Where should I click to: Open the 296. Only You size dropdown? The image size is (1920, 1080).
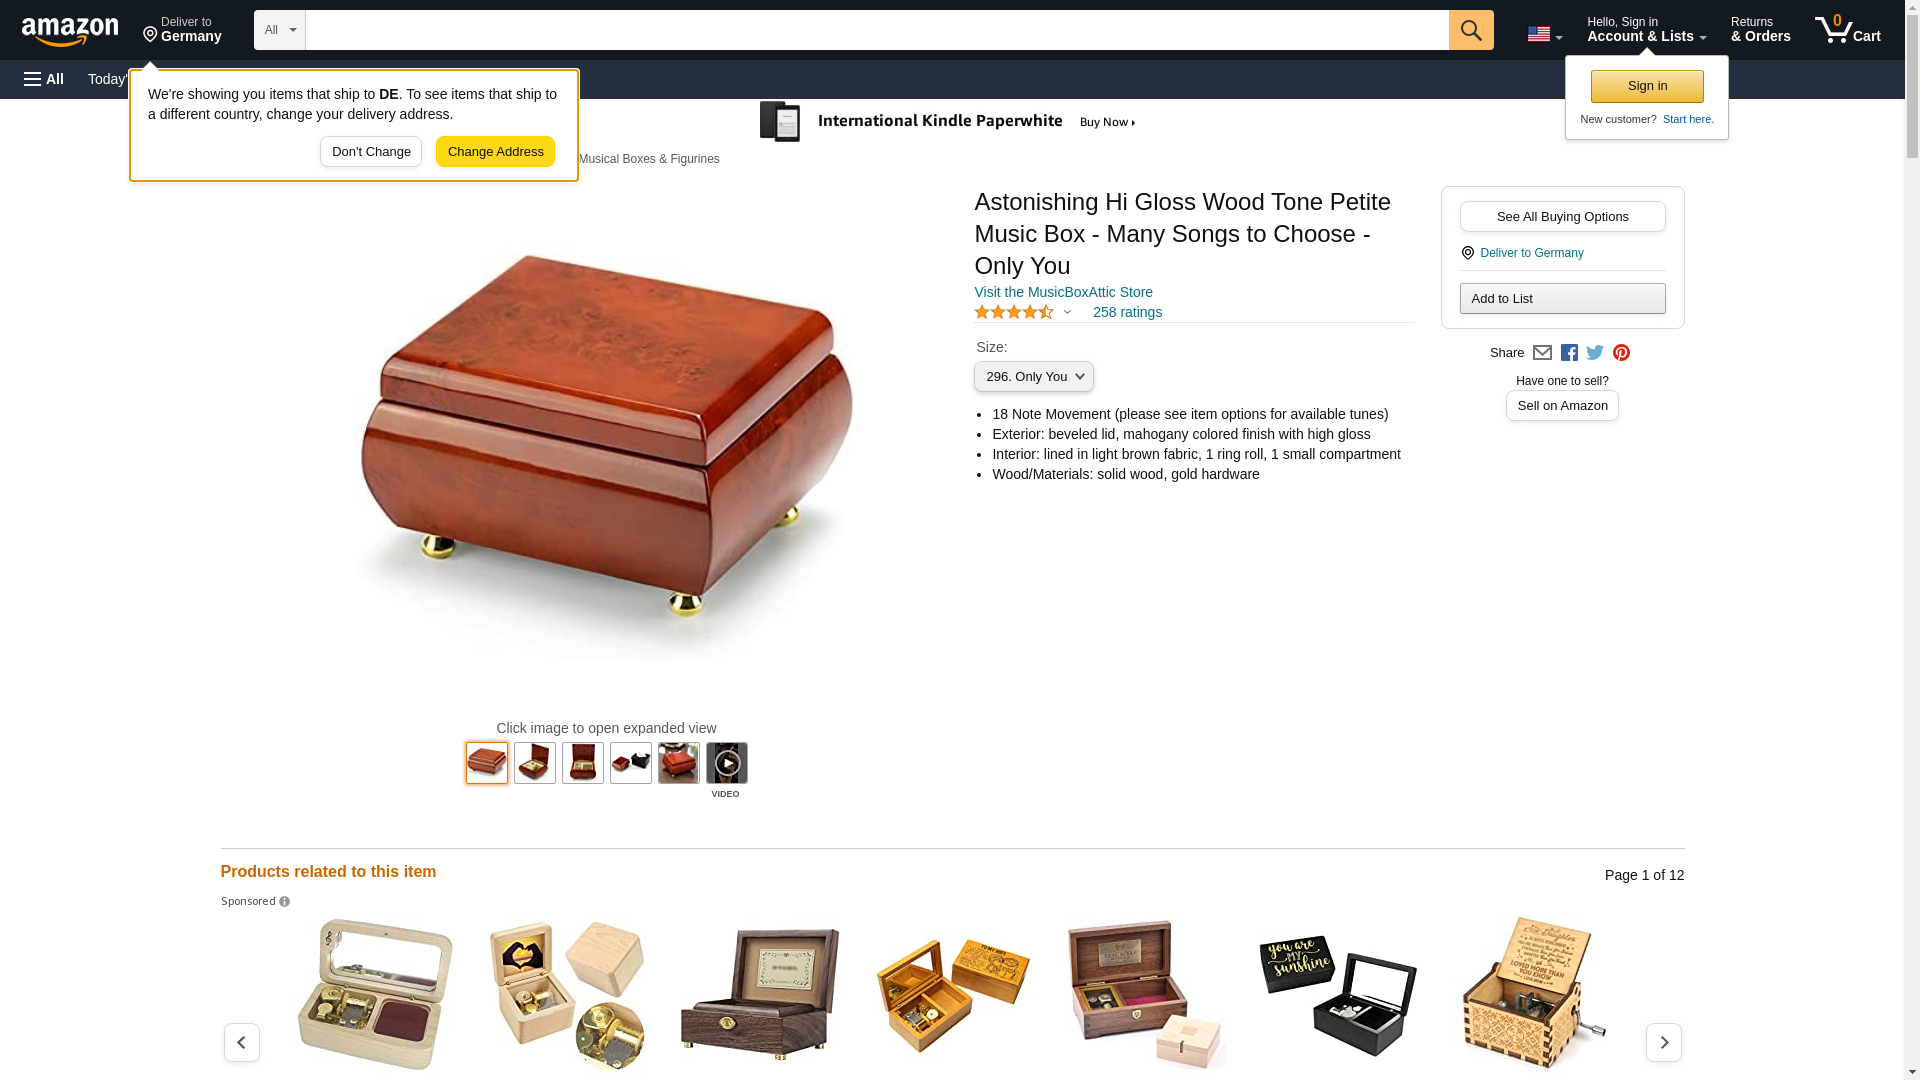pos(1033,377)
